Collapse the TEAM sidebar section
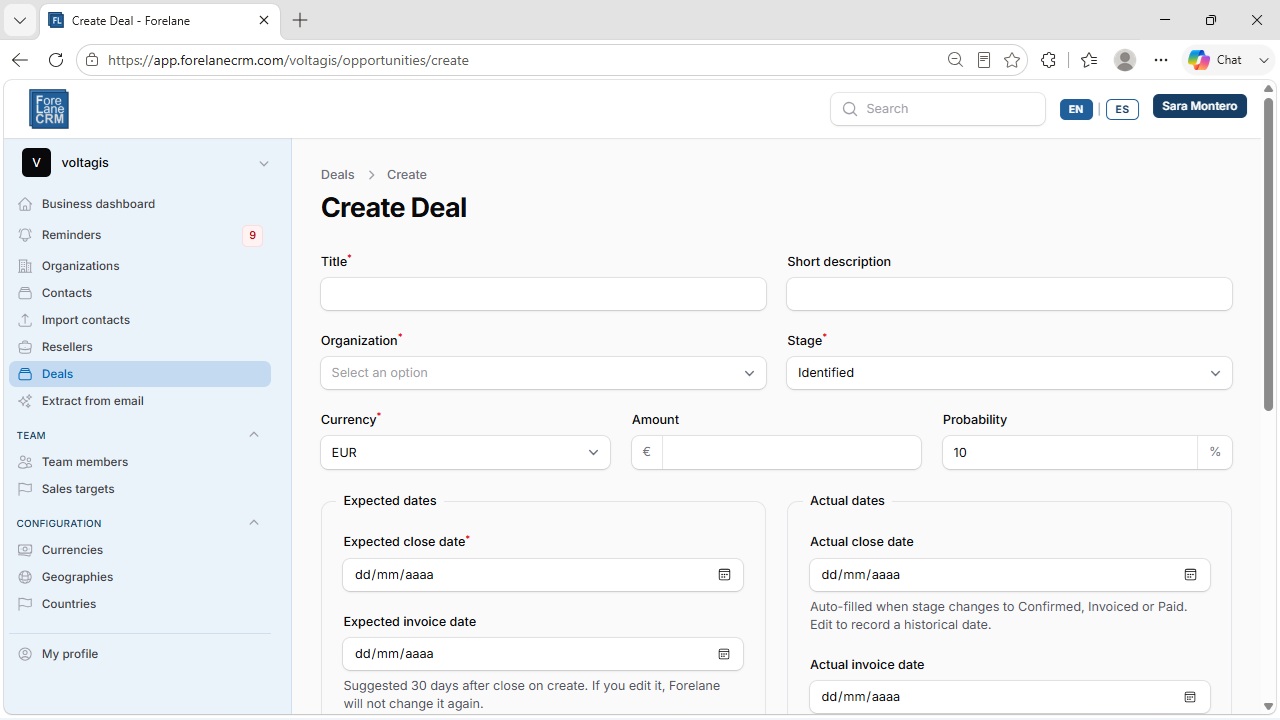 tap(254, 435)
